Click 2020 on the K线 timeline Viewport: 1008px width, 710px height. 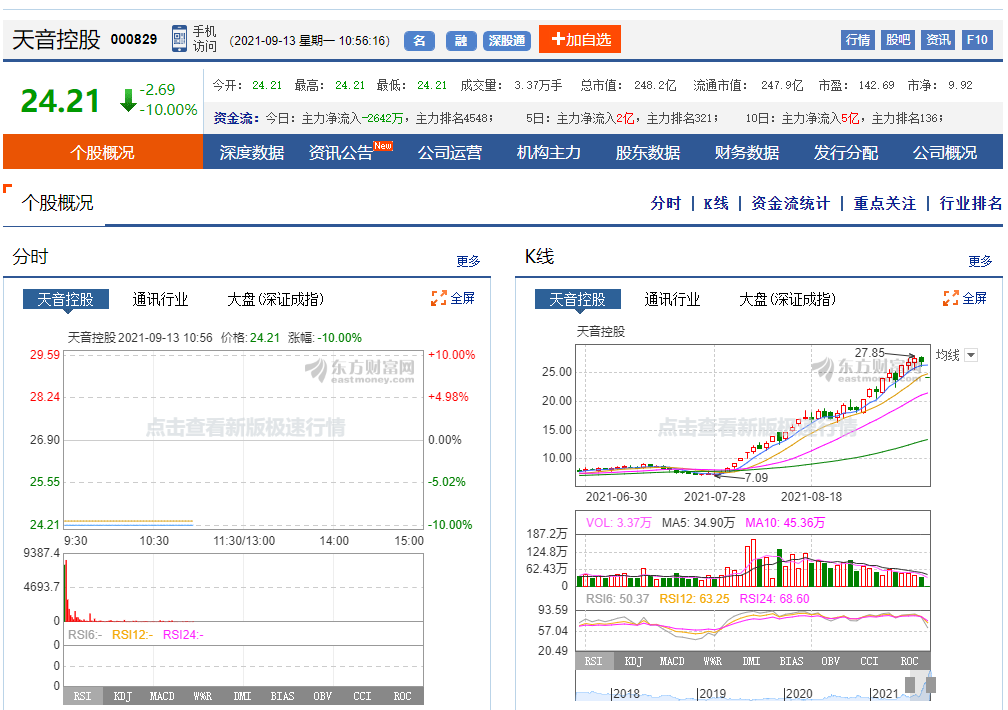coord(799,693)
